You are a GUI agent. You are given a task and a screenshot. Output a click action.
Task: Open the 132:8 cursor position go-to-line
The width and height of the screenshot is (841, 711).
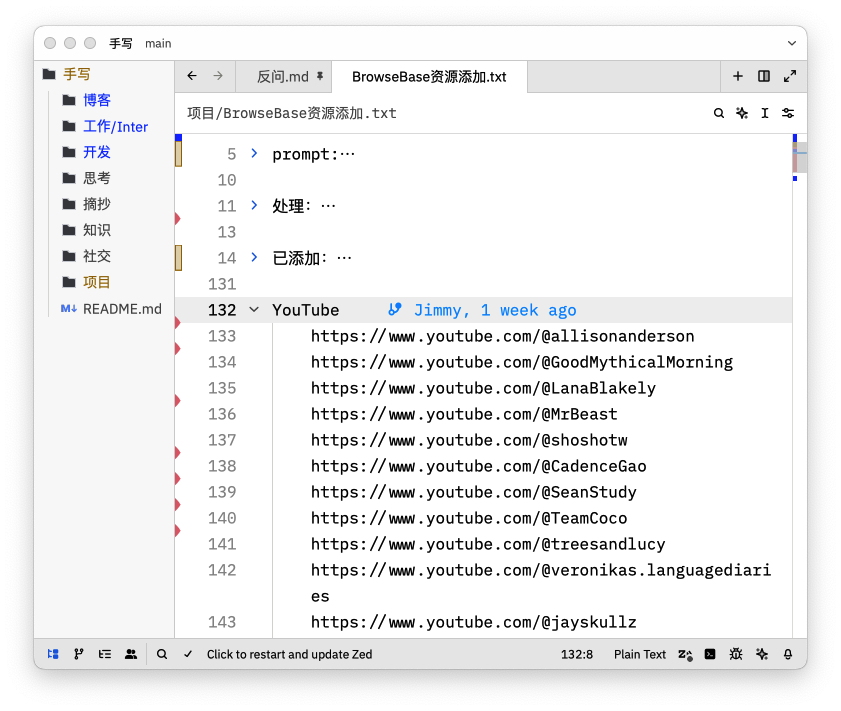coord(577,654)
